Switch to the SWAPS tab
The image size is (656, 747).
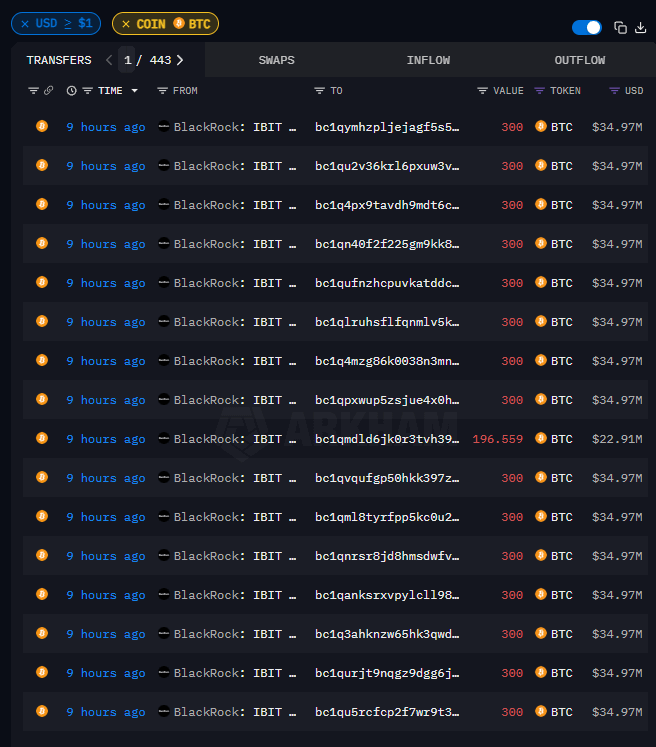pos(276,60)
